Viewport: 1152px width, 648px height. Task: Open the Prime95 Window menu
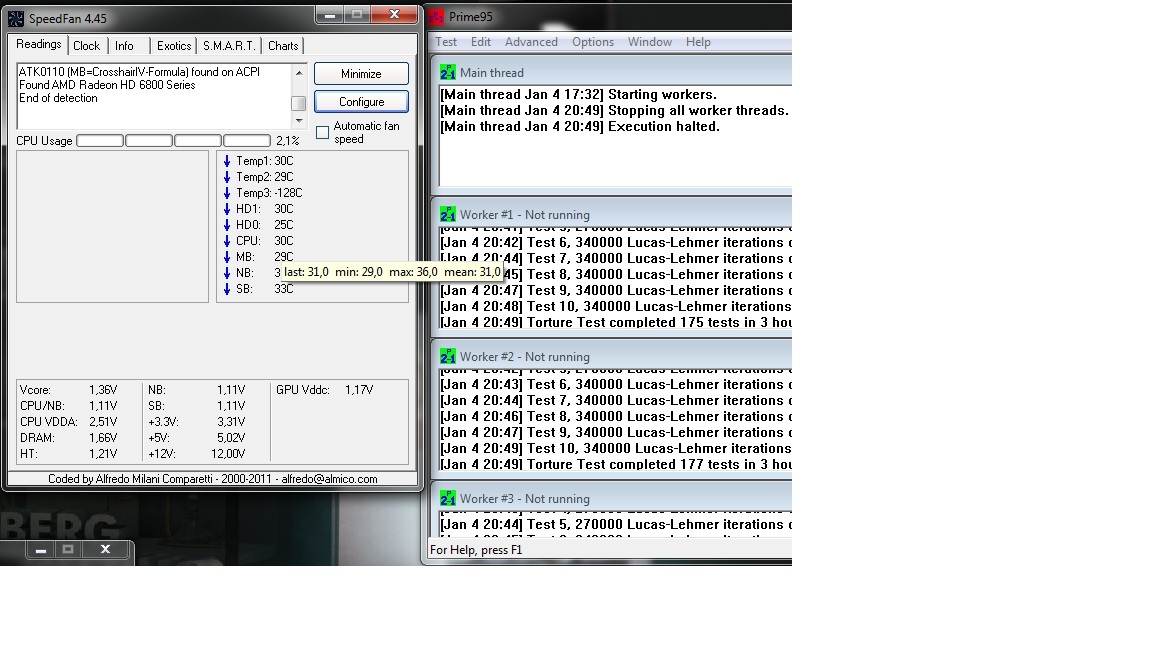(x=649, y=42)
